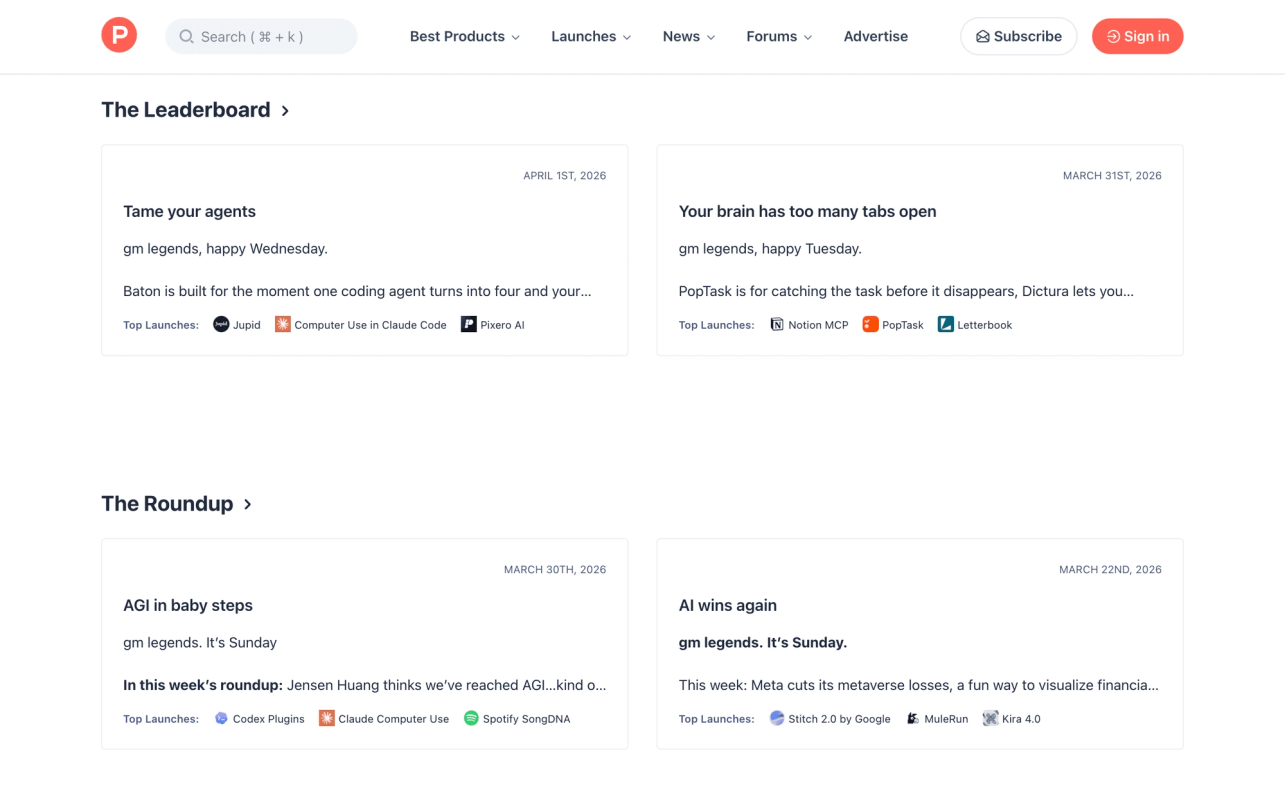Click the Computer Use in Claude Code icon
Screen dimensions: 1285x800
click(283, 324)
